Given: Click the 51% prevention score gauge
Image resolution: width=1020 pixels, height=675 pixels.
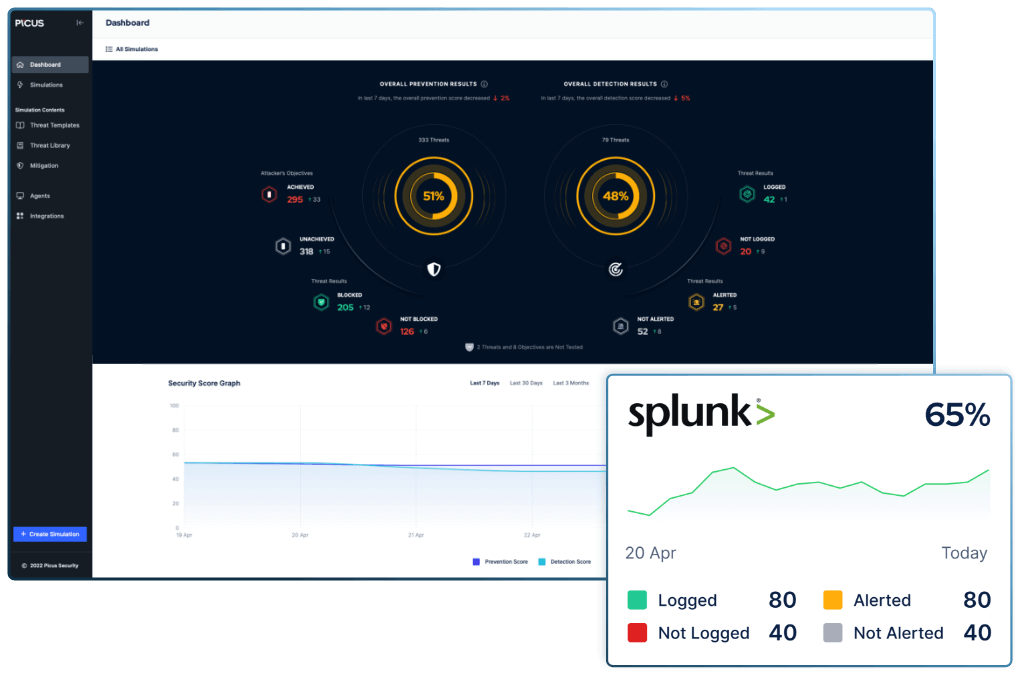Looking at the screenshot, I should 433,197.
